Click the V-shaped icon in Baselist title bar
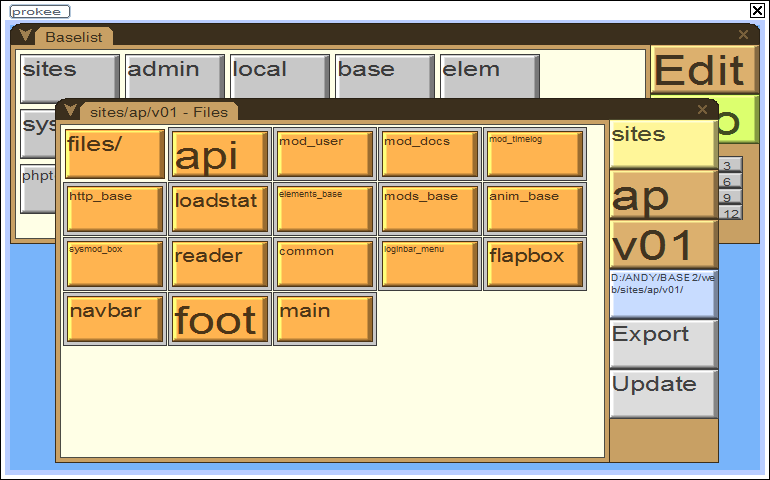Image resolution: width=770 pixels, height=480 pixels. click(x=26, y=35)
